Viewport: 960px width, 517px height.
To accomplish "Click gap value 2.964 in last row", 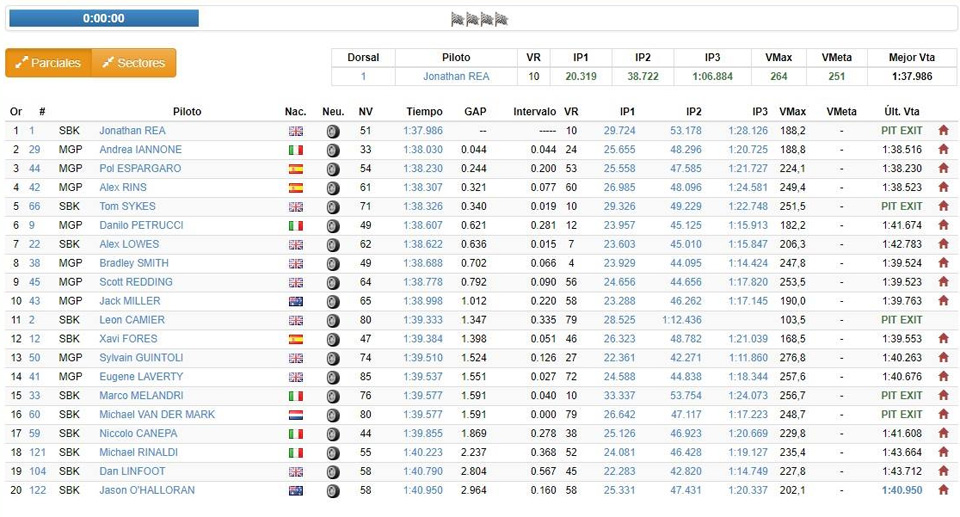I will click(474, 490).
